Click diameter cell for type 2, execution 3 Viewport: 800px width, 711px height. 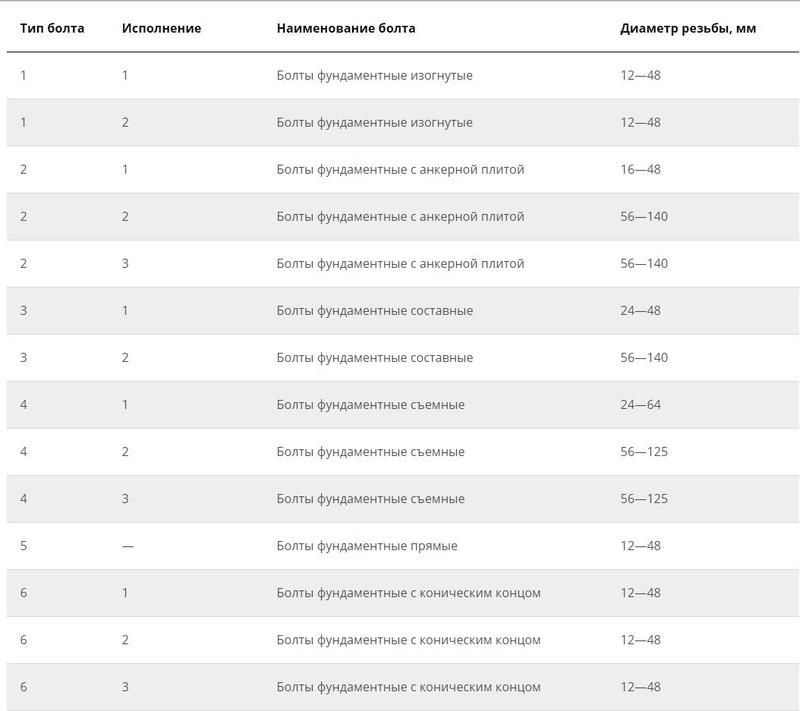[643, 264]
